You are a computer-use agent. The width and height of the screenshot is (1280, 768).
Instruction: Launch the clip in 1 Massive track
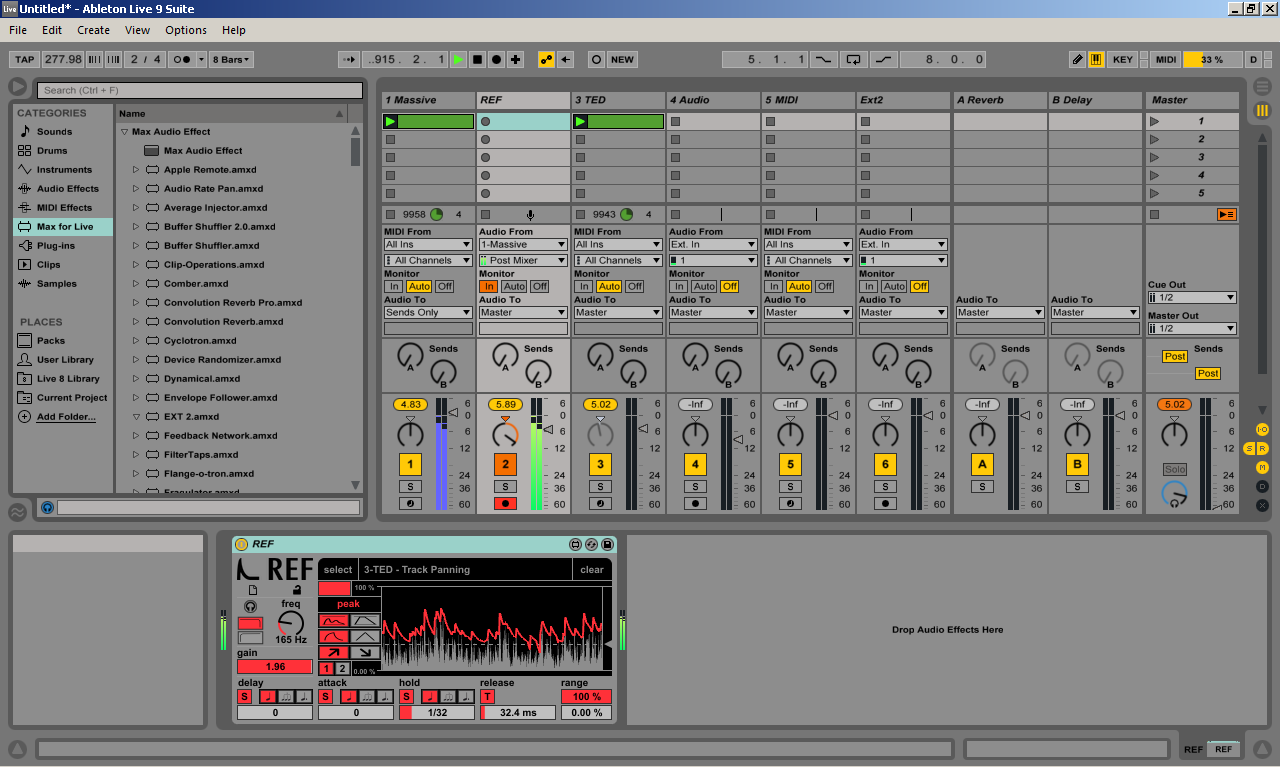pyautogui.click(x=391, y=122)
